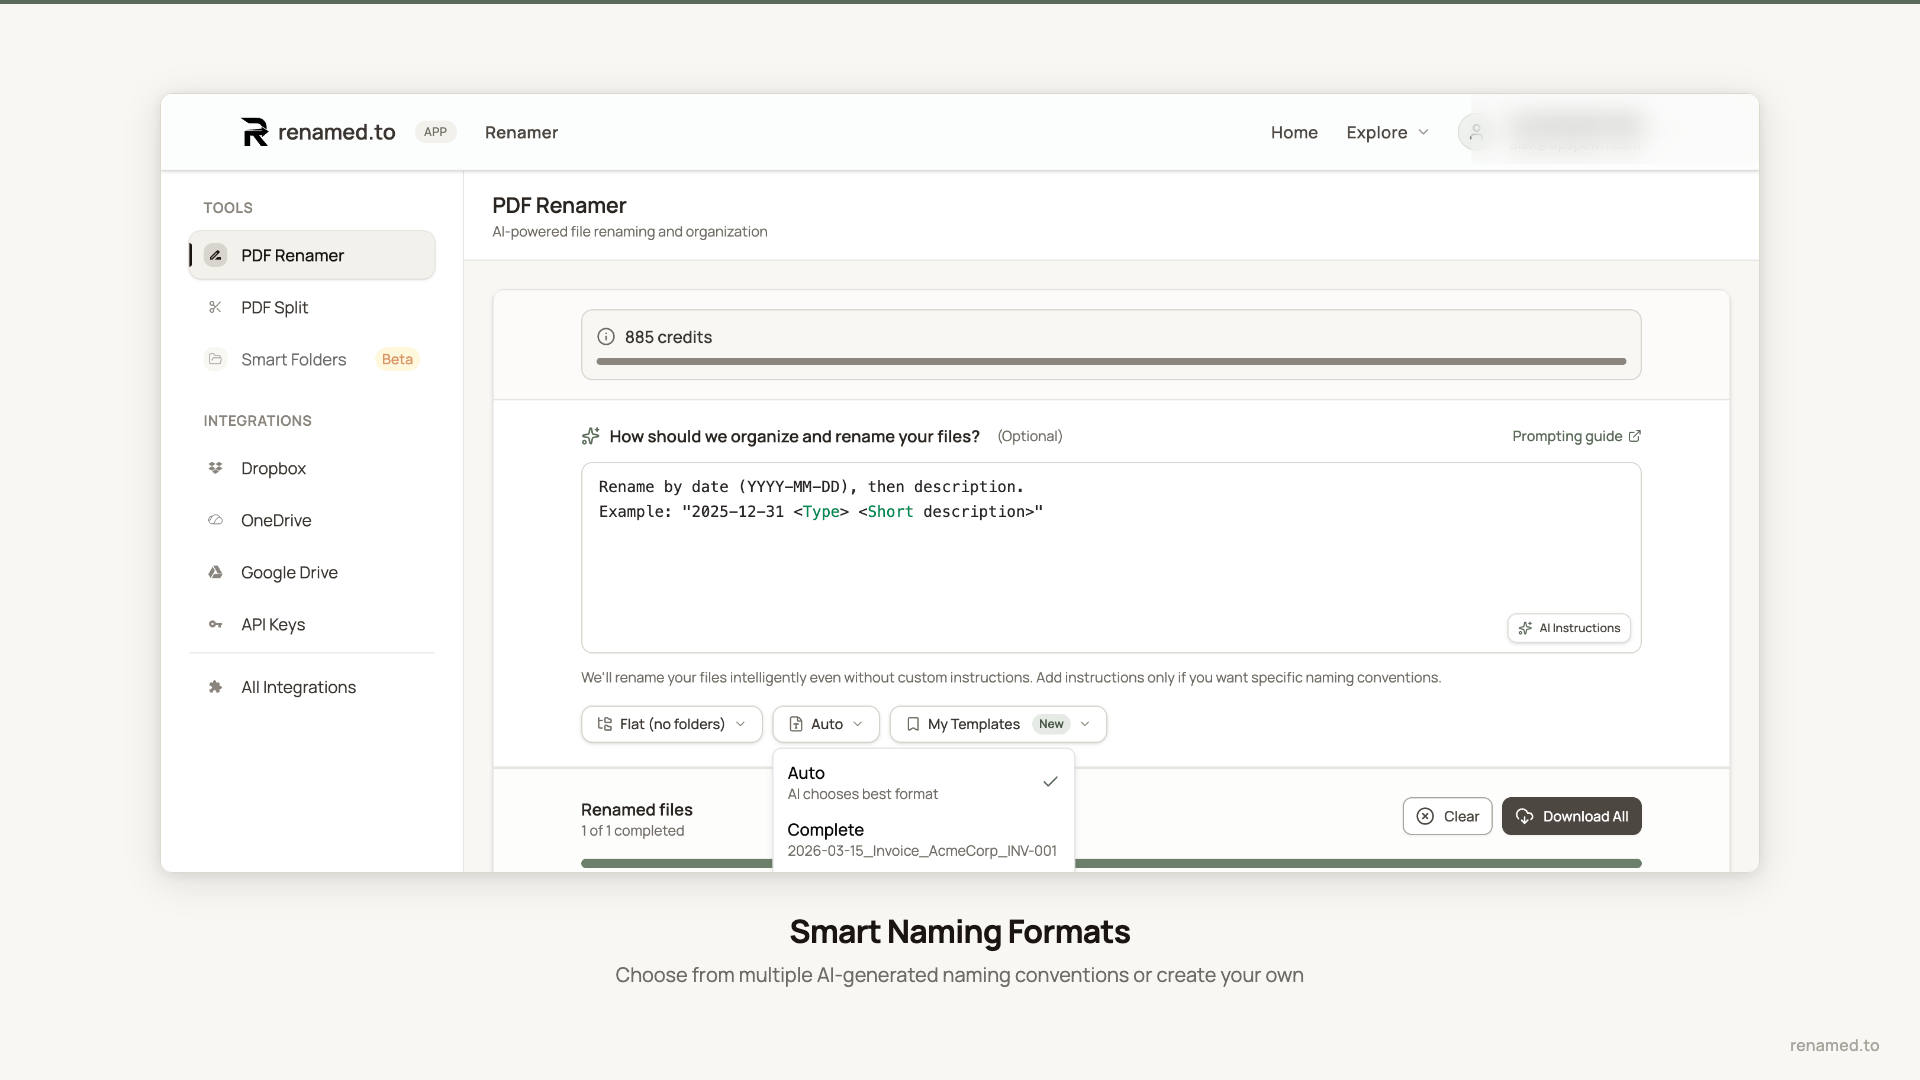Open the My Templates dropdown
Screen dimensions: 1920x1080
coord(997,724)
